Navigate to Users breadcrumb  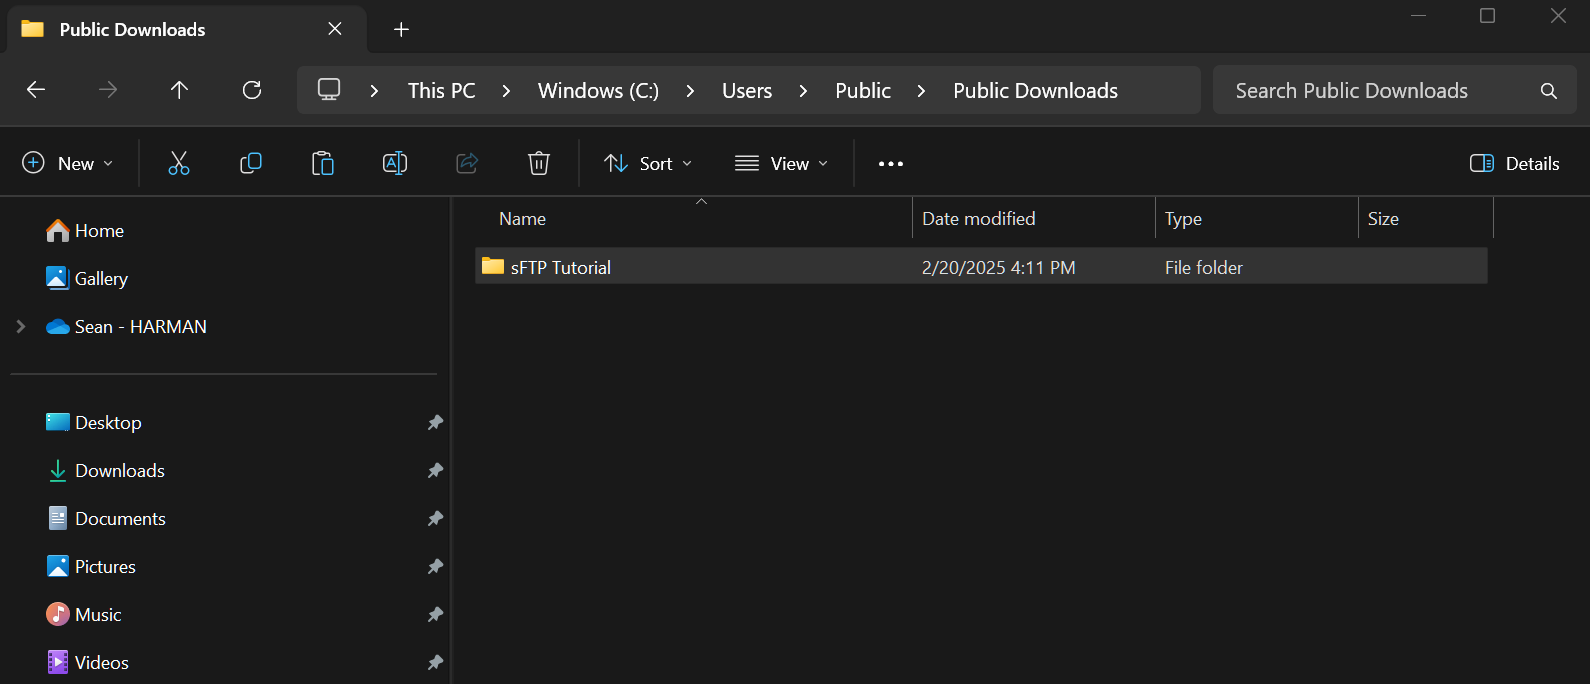pos(747,91)
